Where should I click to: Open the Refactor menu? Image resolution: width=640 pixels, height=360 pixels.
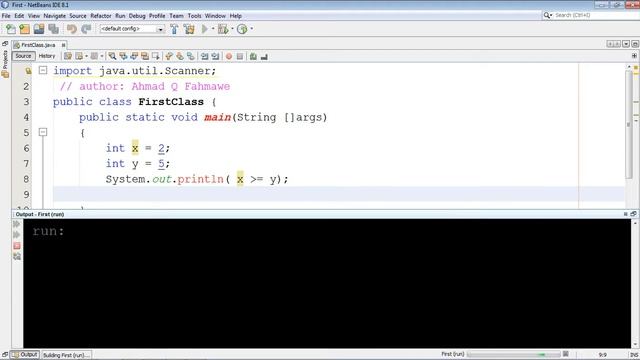pos(101,16)
